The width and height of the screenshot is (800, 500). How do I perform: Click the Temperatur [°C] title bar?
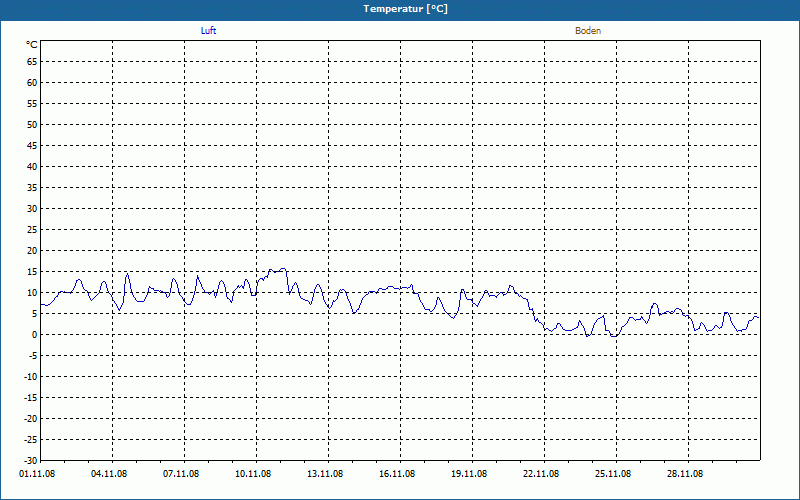coord(400,10)
